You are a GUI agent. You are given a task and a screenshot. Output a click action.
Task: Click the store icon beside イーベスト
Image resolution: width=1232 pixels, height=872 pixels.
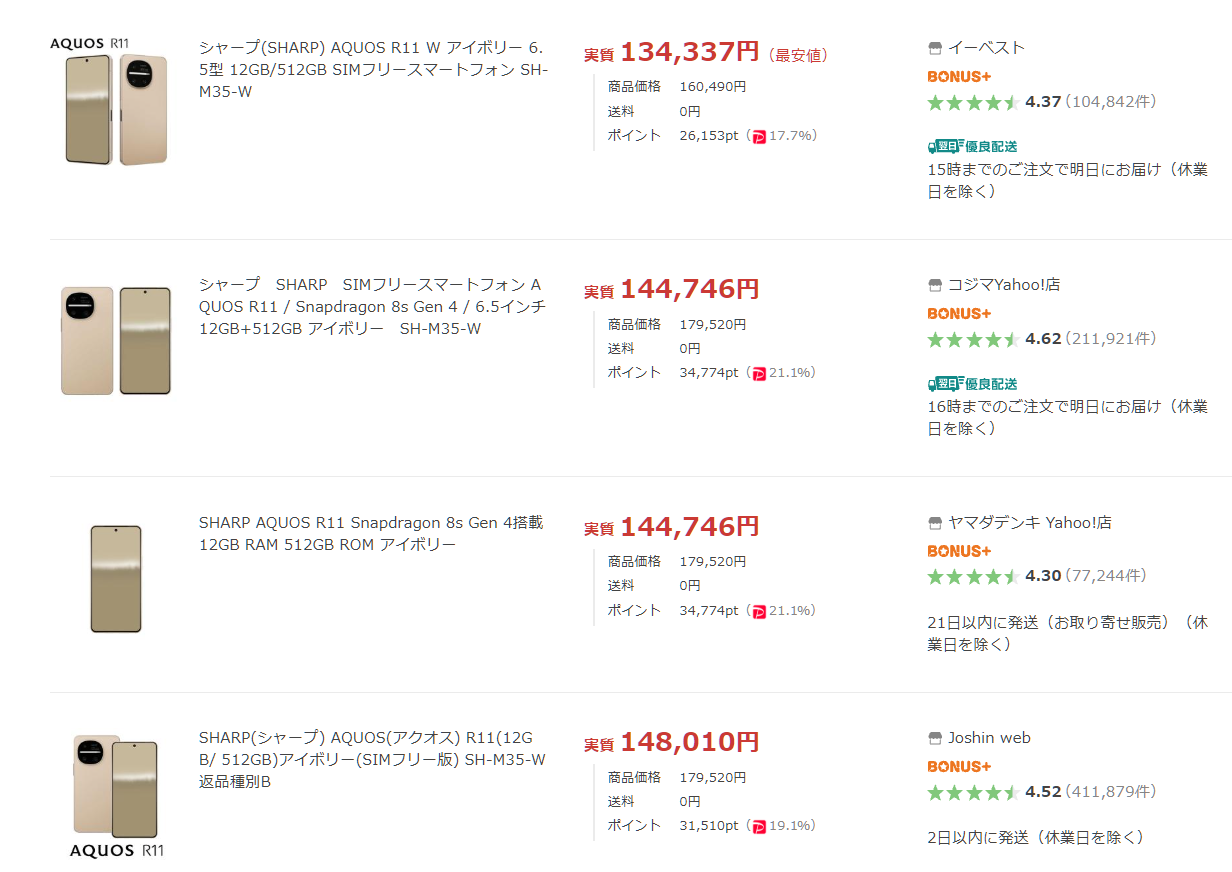pos(935,48)
